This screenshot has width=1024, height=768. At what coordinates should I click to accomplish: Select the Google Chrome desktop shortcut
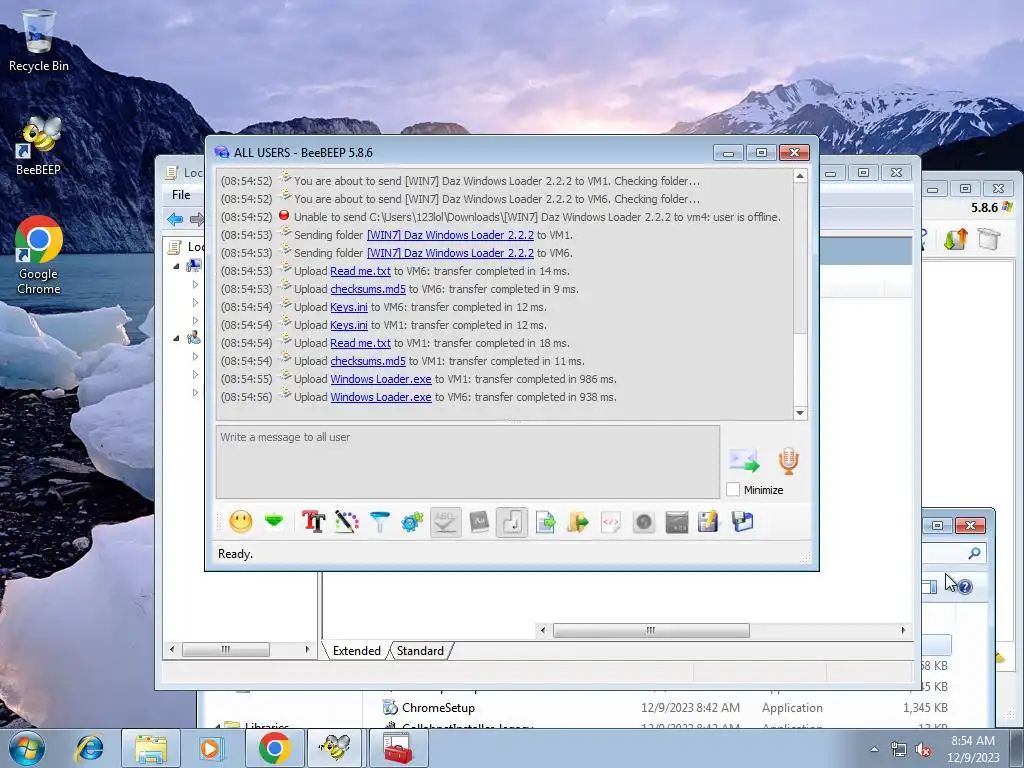click(x=39, y=255)
